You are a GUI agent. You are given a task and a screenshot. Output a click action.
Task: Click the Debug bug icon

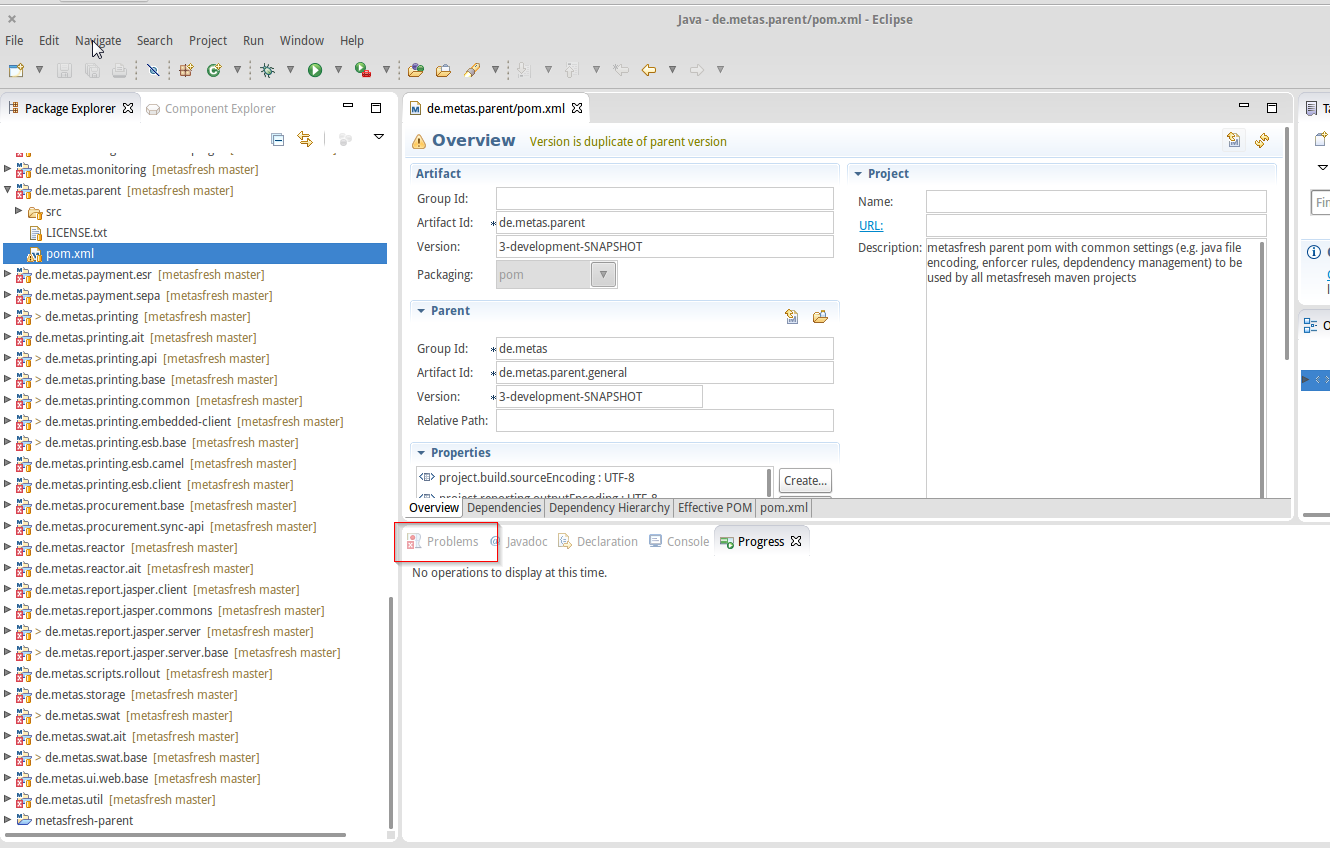(x=267, y=70)
